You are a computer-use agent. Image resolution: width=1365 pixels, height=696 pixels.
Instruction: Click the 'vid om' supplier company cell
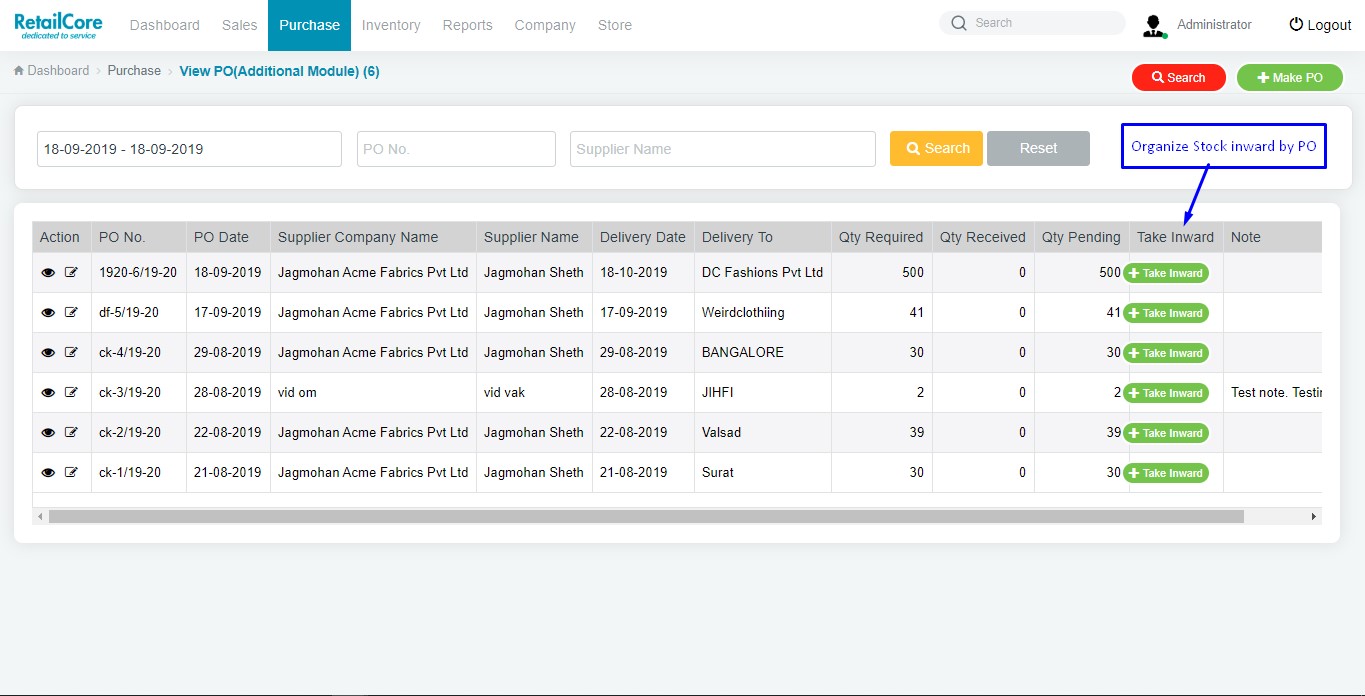pos(373,392)
